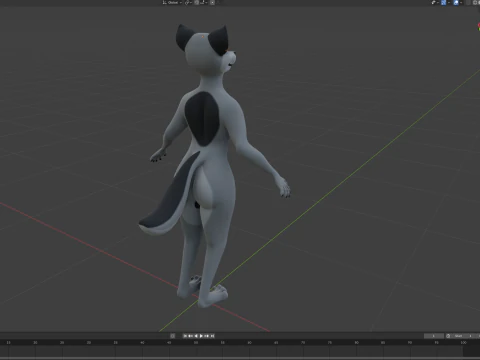Screen dimensions: 480x360
Task: Play animation in reverse
Action: (196, 336)
